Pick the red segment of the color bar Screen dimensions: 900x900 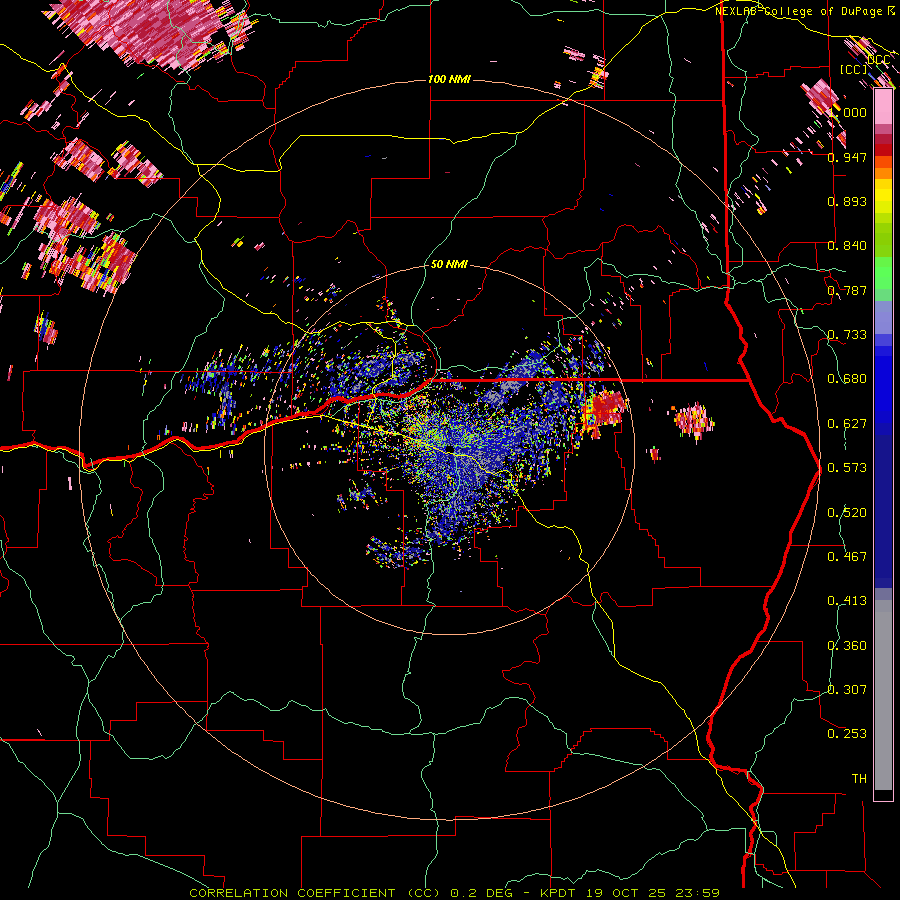tap(883, 150)
